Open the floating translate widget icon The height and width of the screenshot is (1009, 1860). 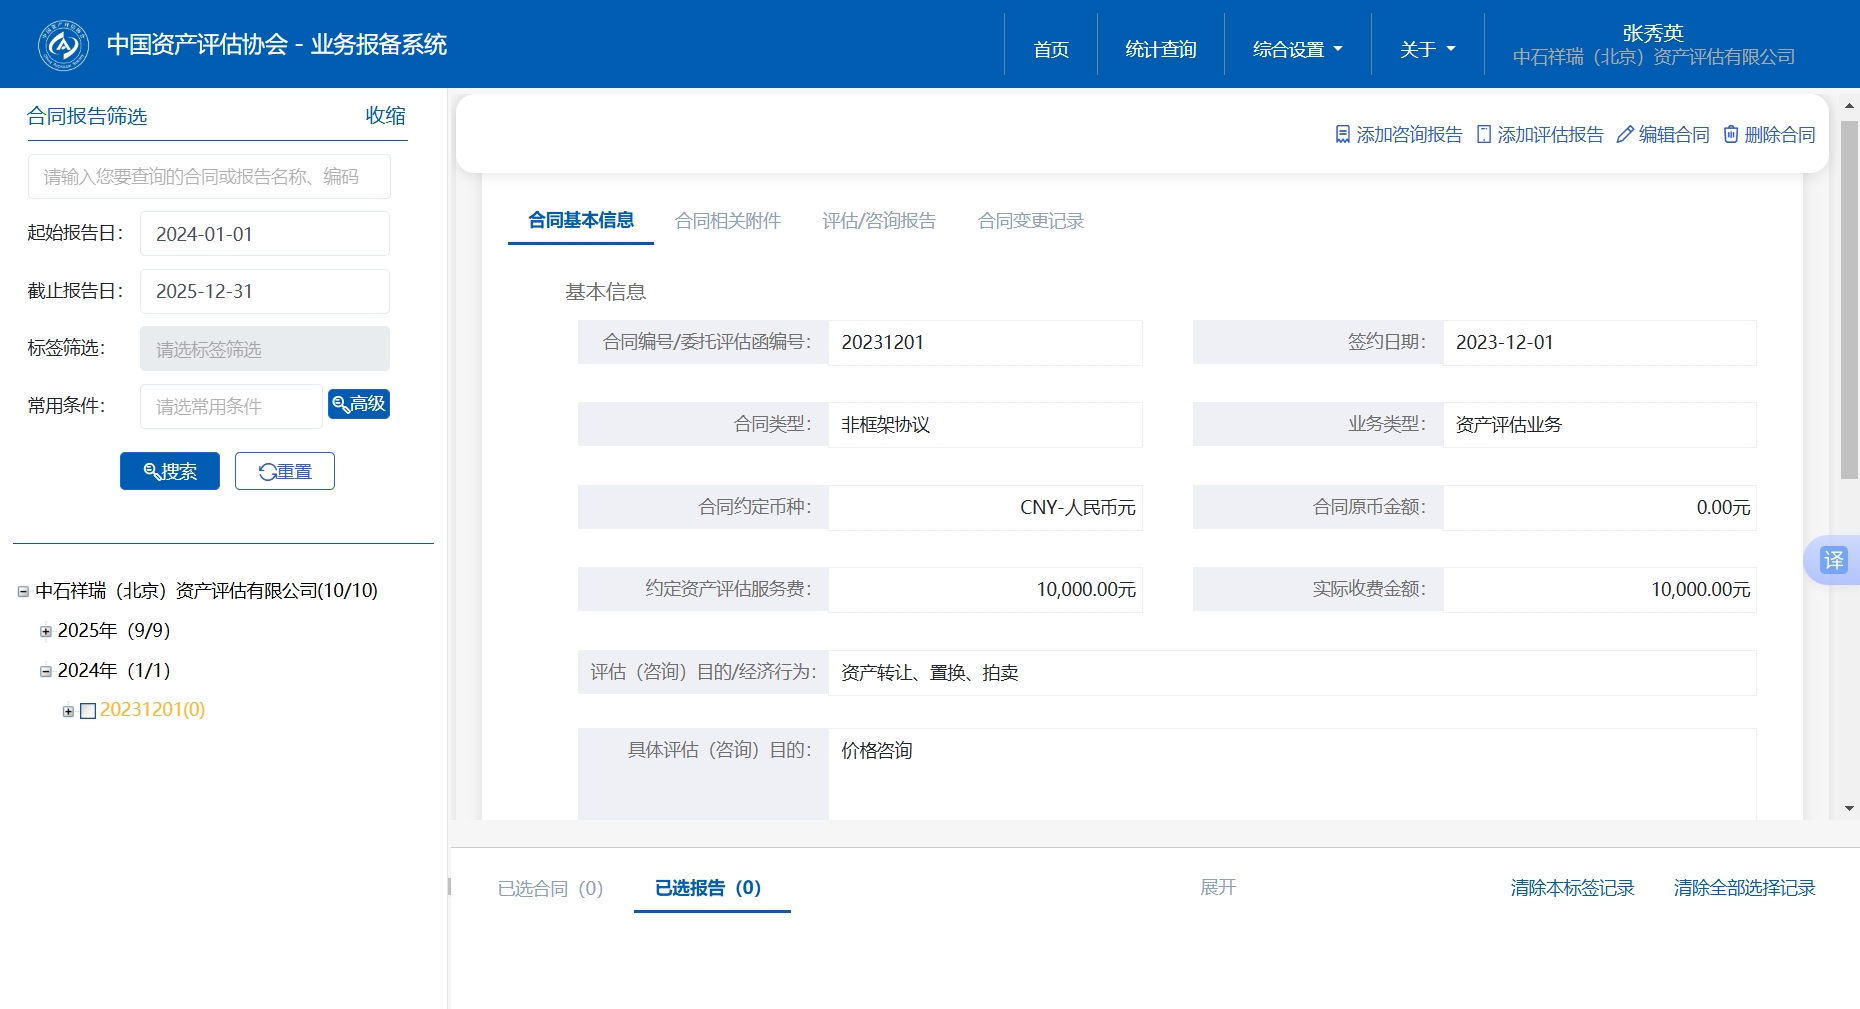coord(1833,560)
